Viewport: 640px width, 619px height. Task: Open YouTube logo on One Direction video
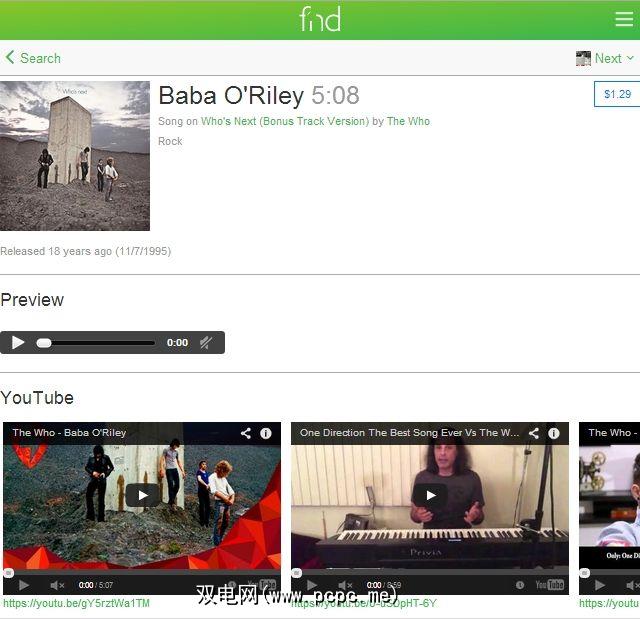pyautogui.click(x=549, y=585)
